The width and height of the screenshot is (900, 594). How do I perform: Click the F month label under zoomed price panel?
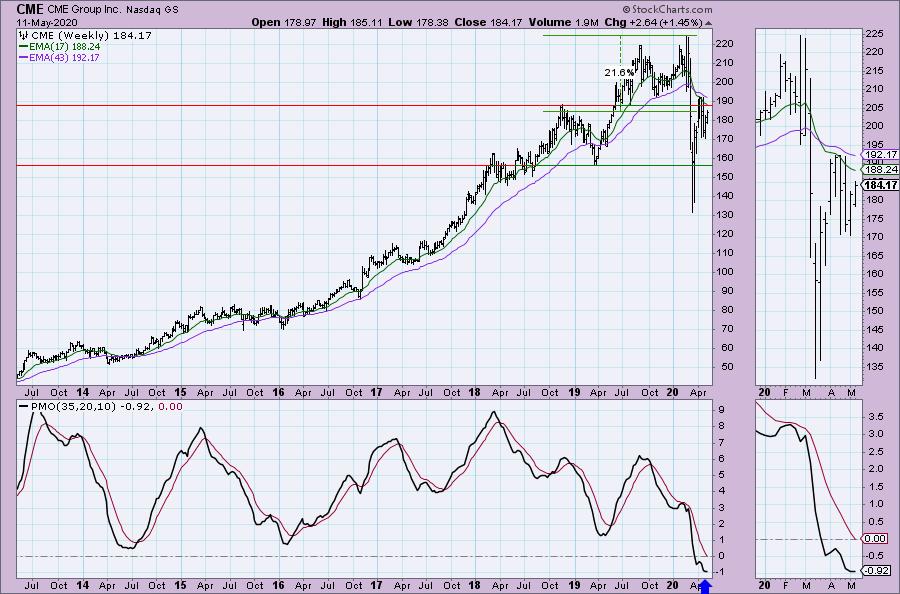pyautogui.click(x=785, y=393)
